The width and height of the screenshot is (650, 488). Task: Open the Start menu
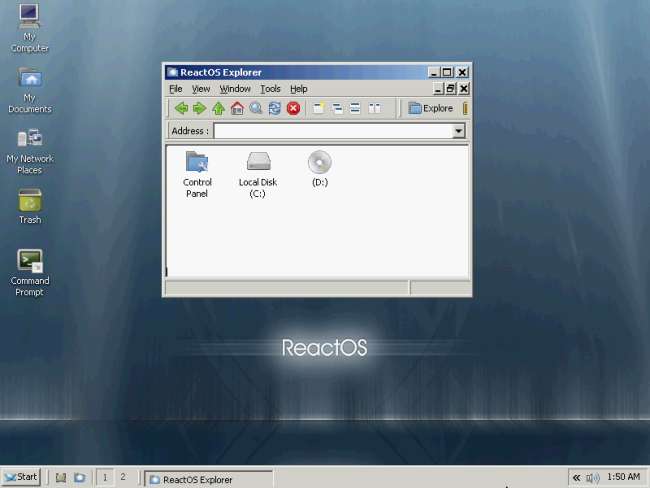(x=21, y=477)
